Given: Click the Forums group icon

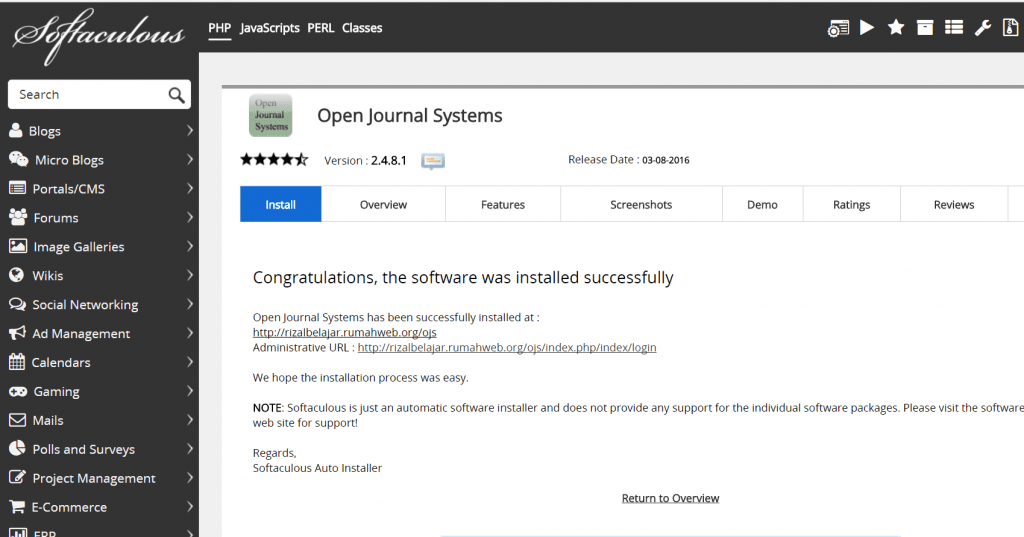Looking at the screenshot, I should [x=18, y=217].
